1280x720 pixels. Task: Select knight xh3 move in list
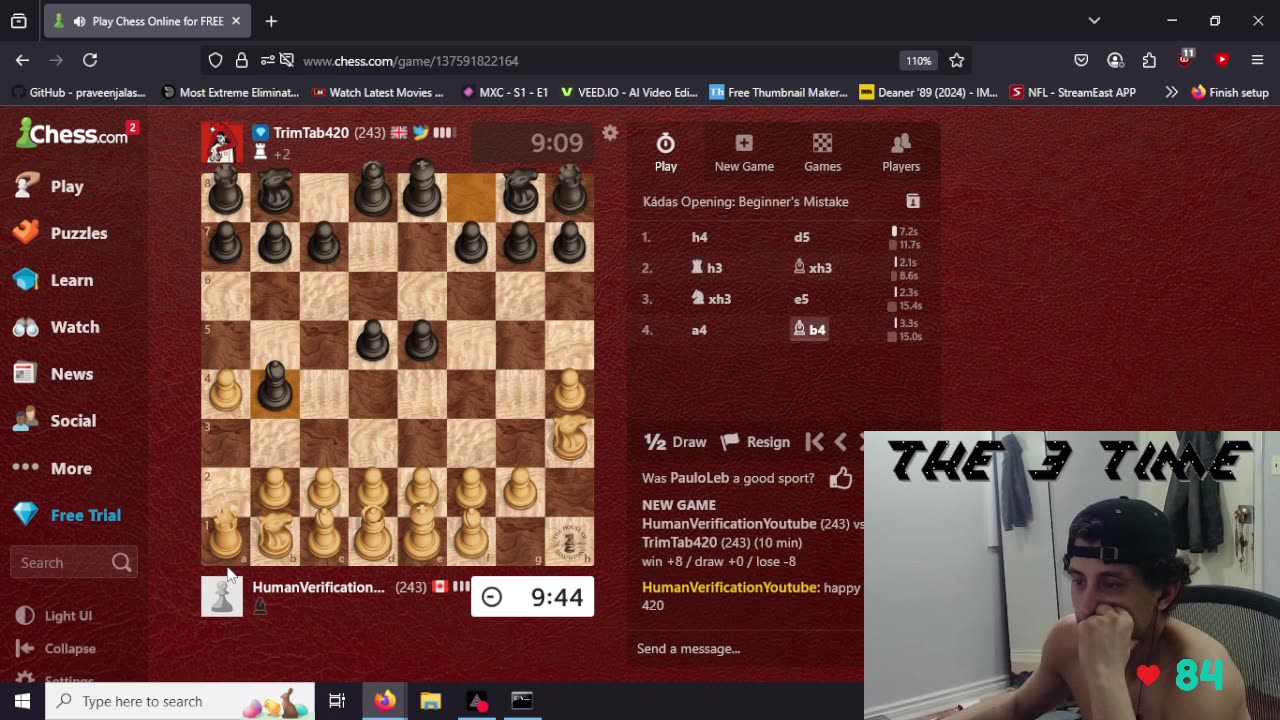[710, 299]
